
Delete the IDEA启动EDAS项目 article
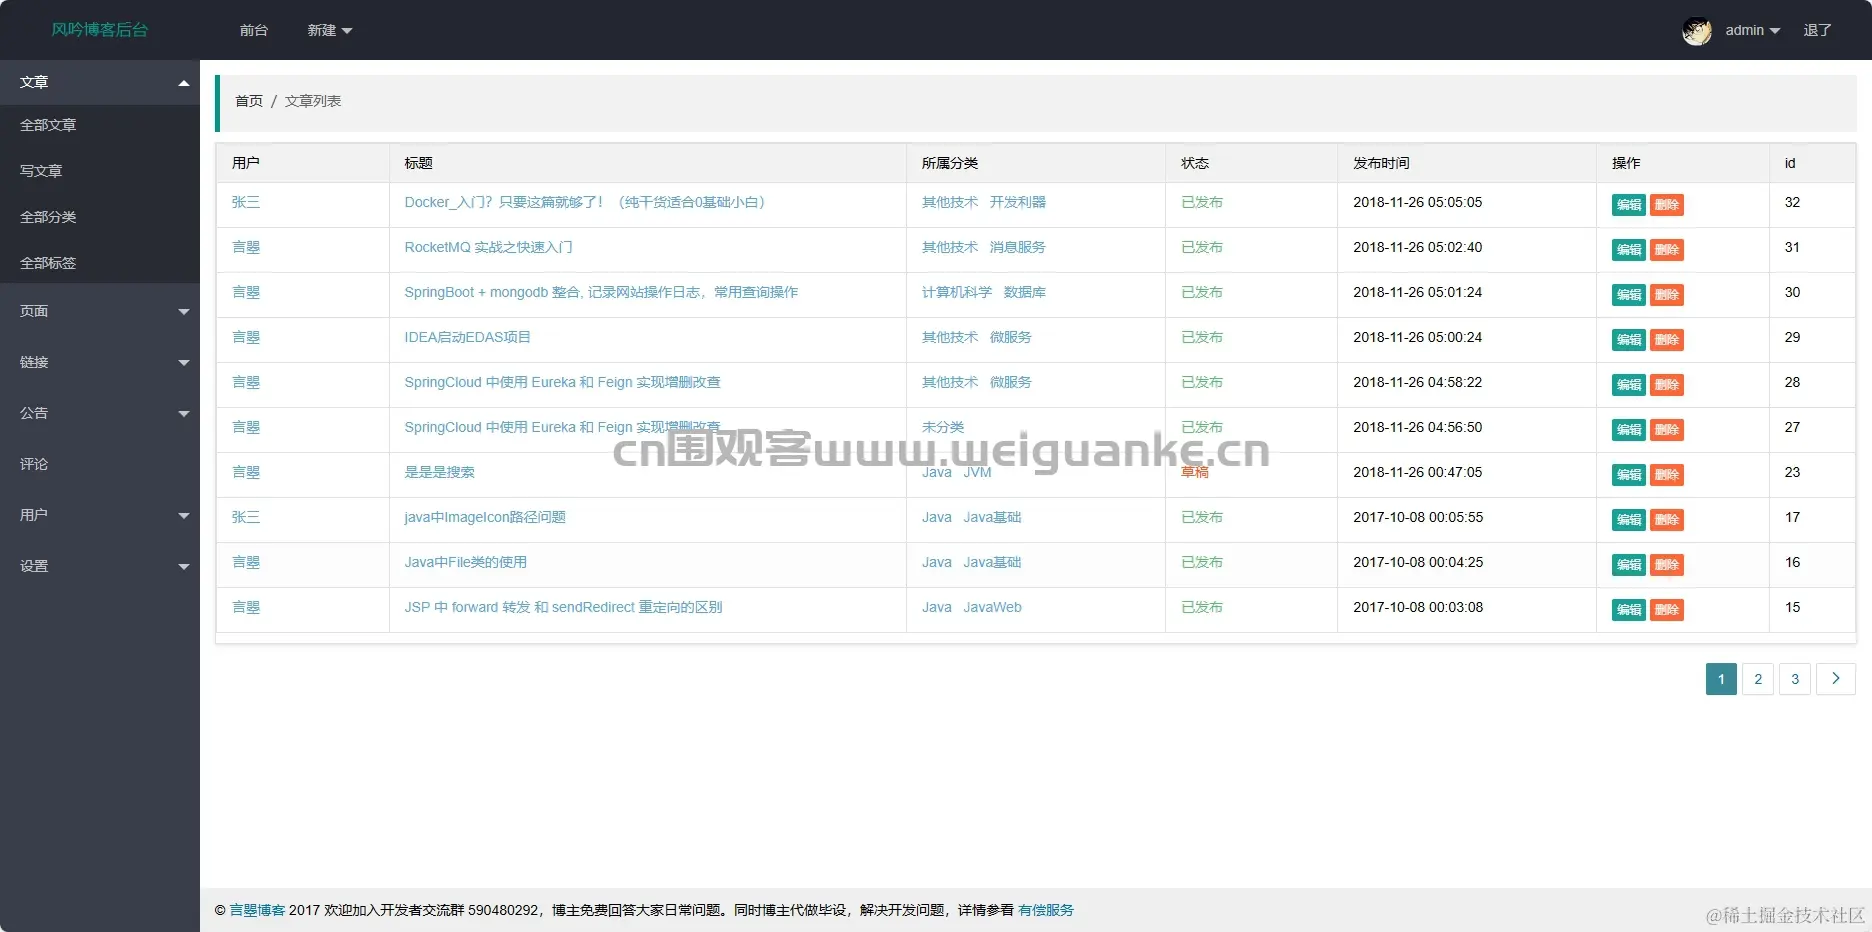pos(1667,340)
